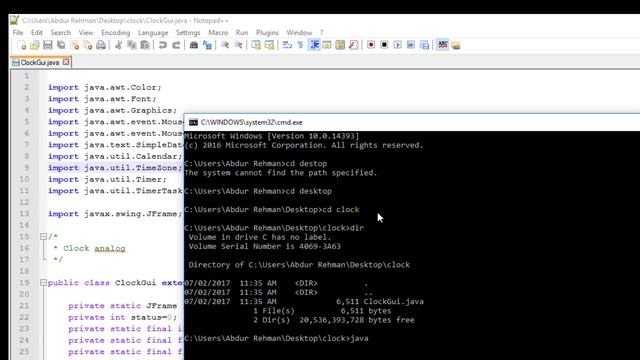This screenshot has height=360, width=640.
Task: Click line 'import java.awt.Color;' in editor
Action: tap(104, 87)
